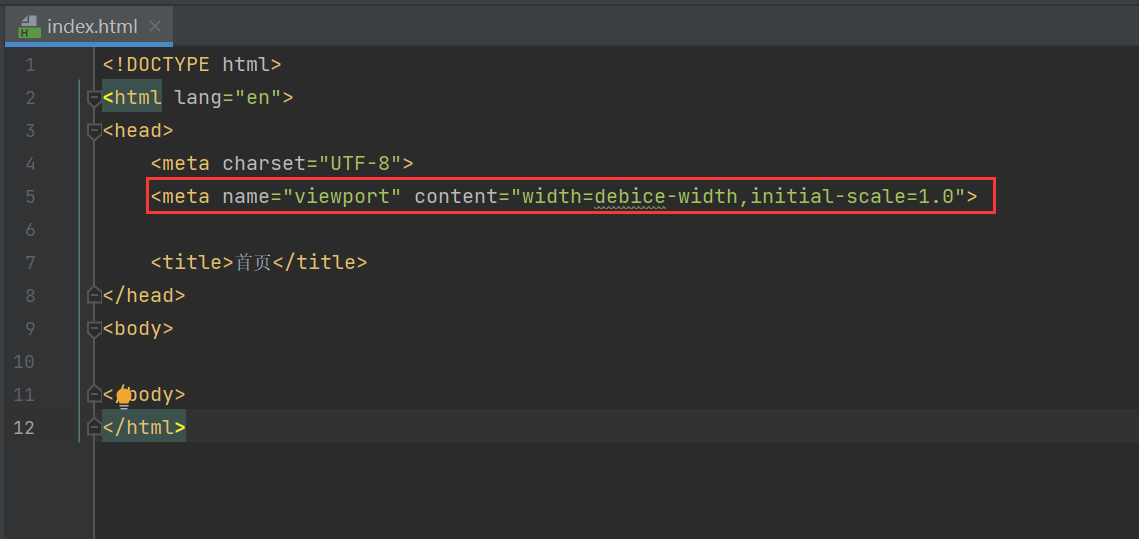Click the closing </title> tag
1139x539 pixels.
(x=319, y=262)
